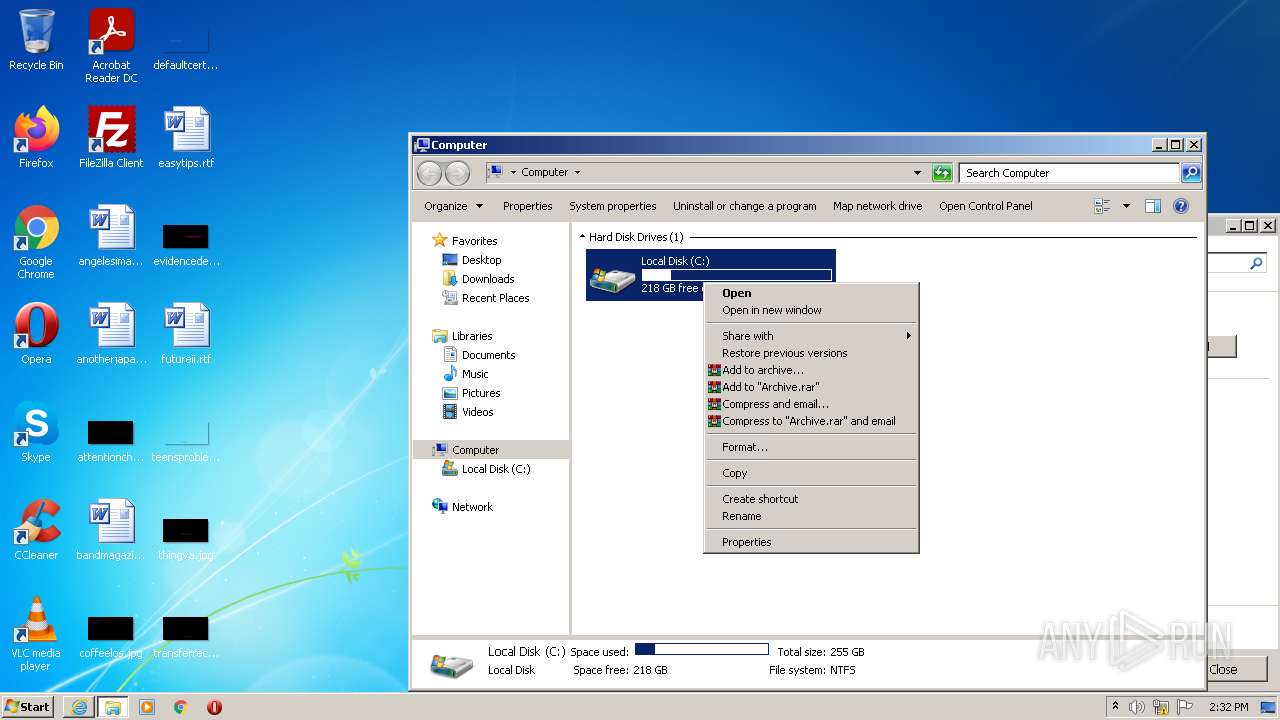Toggle the preview pane icon

pyautogui.click(x=1153, y=206)
